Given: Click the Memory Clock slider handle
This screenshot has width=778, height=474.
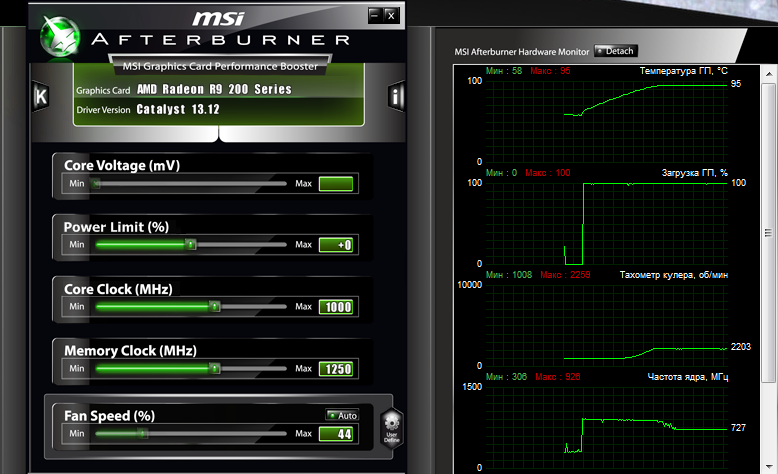Looking at the screenshot, I should click(214, 368).
